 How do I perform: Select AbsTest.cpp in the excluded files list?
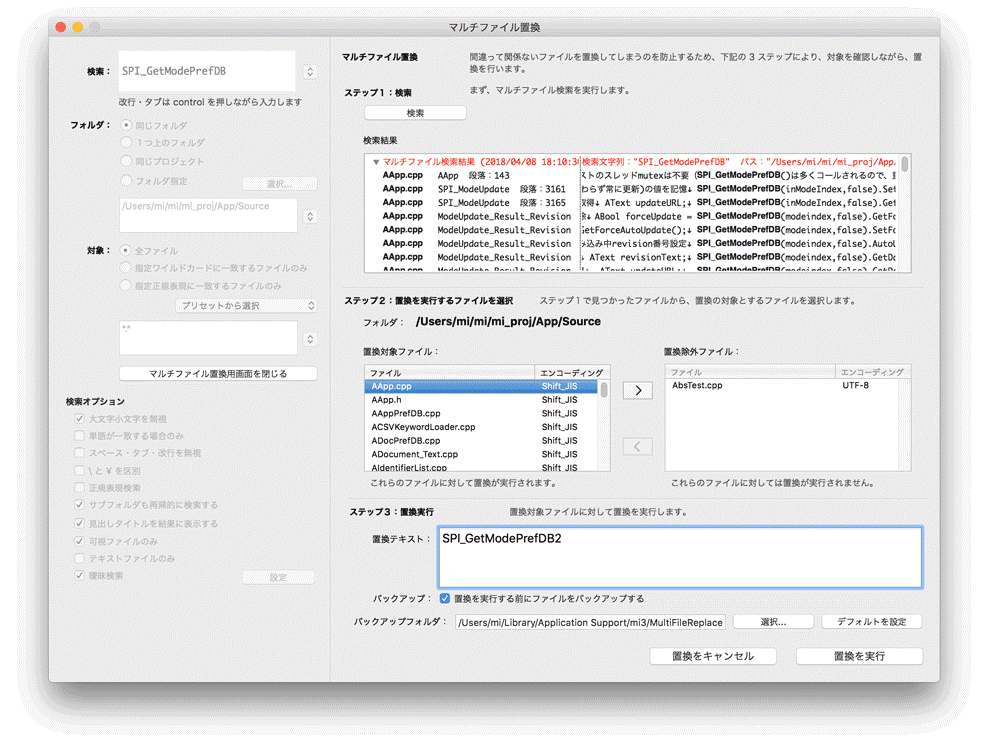[x=782, y=386]
